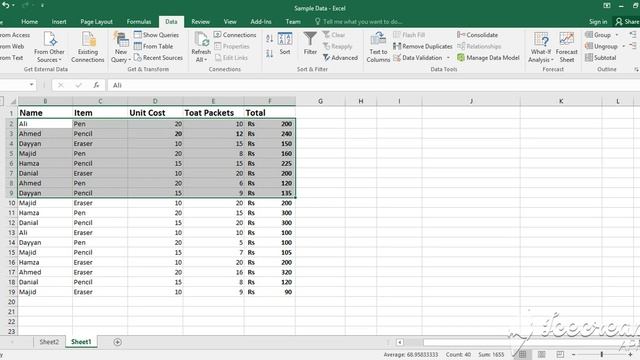The image size is (640, 360).
Task: Open From Other Sources menu
Action: (49, 47)
